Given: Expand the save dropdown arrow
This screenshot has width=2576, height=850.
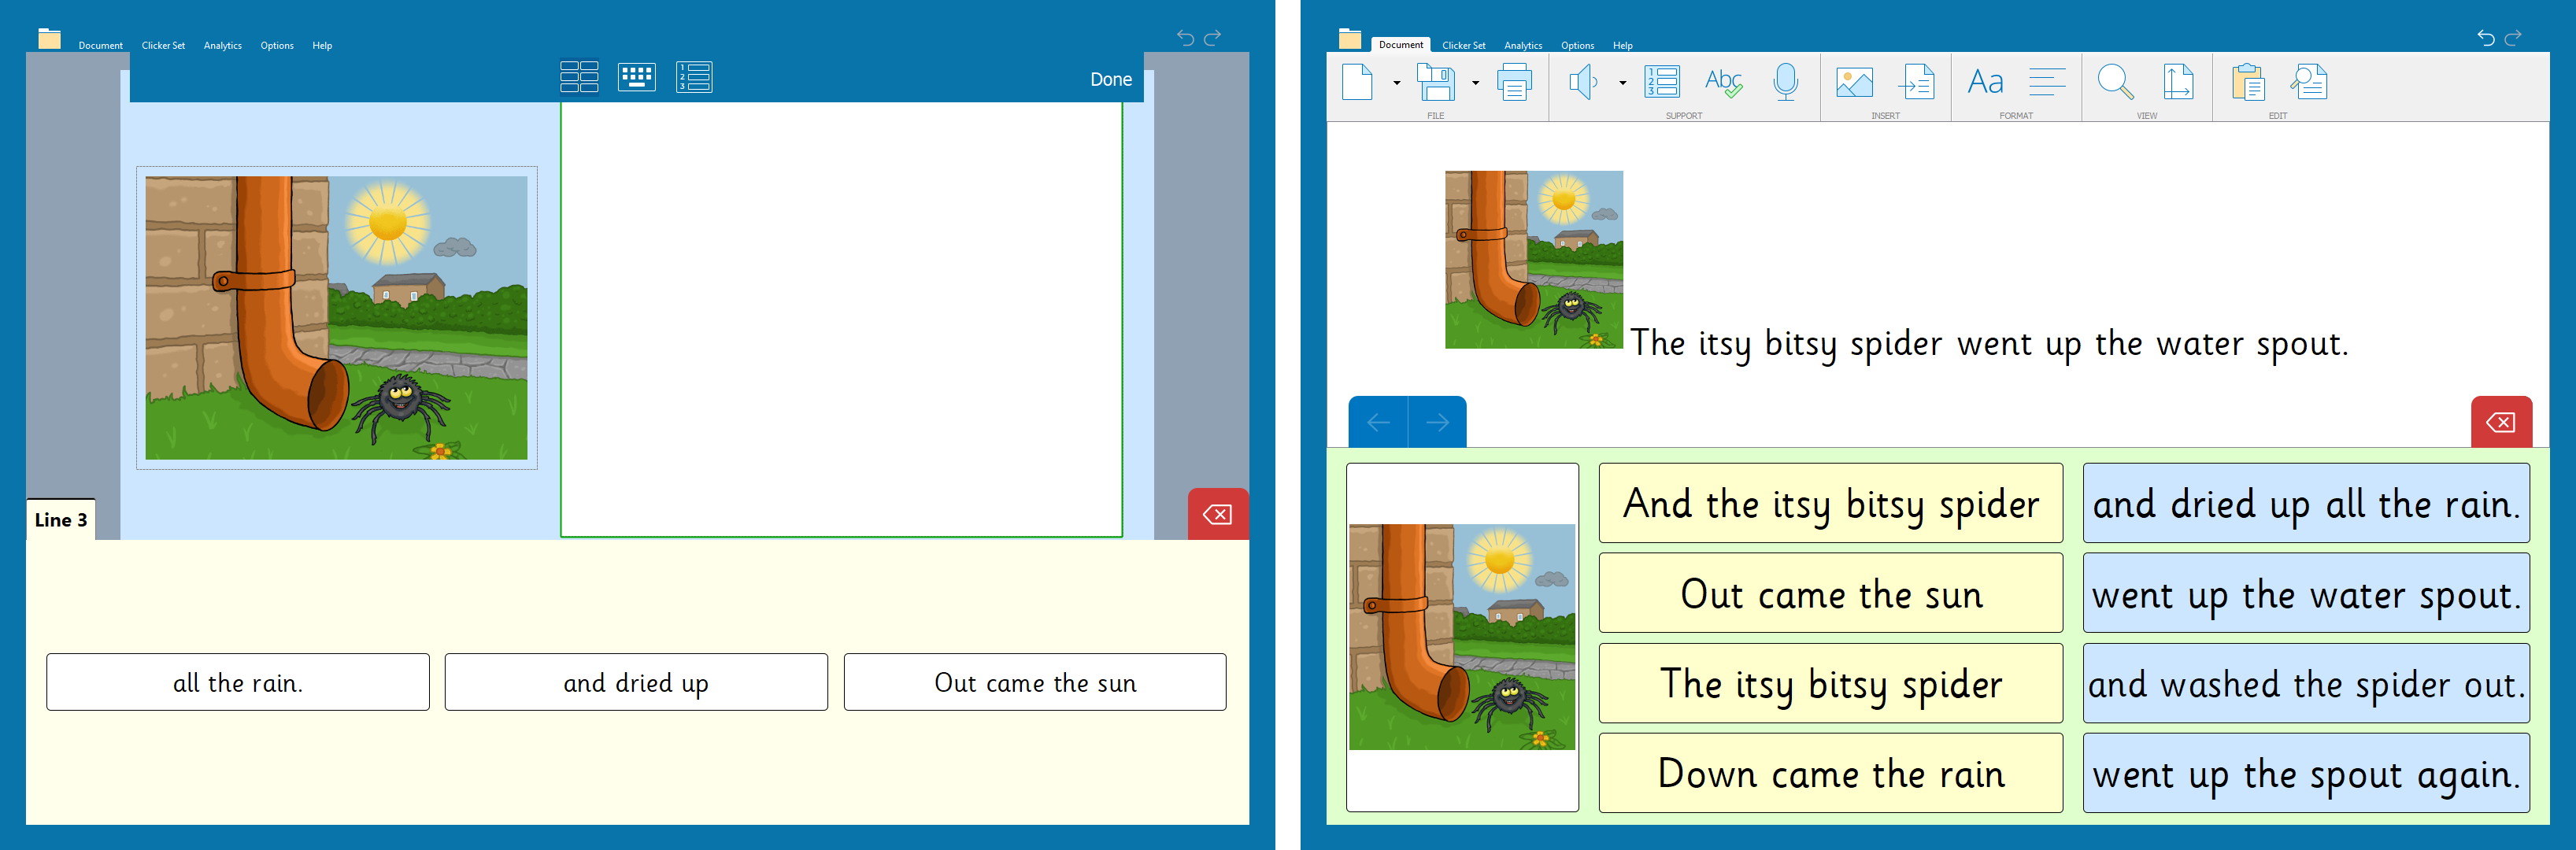Looking at the screenshot, I should pos(1475,83).
